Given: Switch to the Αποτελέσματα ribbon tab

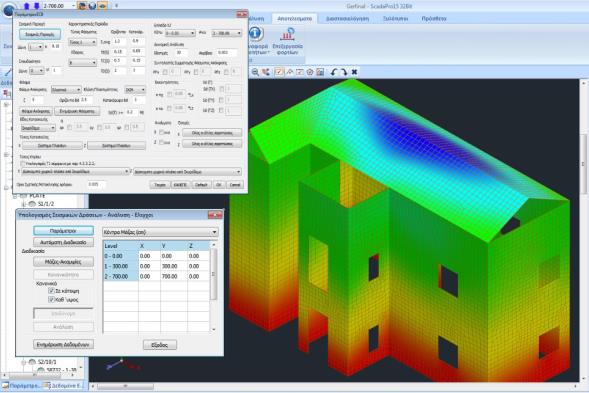Looking at the screenshot, I should pyautogui.click(x=294, y=18).
